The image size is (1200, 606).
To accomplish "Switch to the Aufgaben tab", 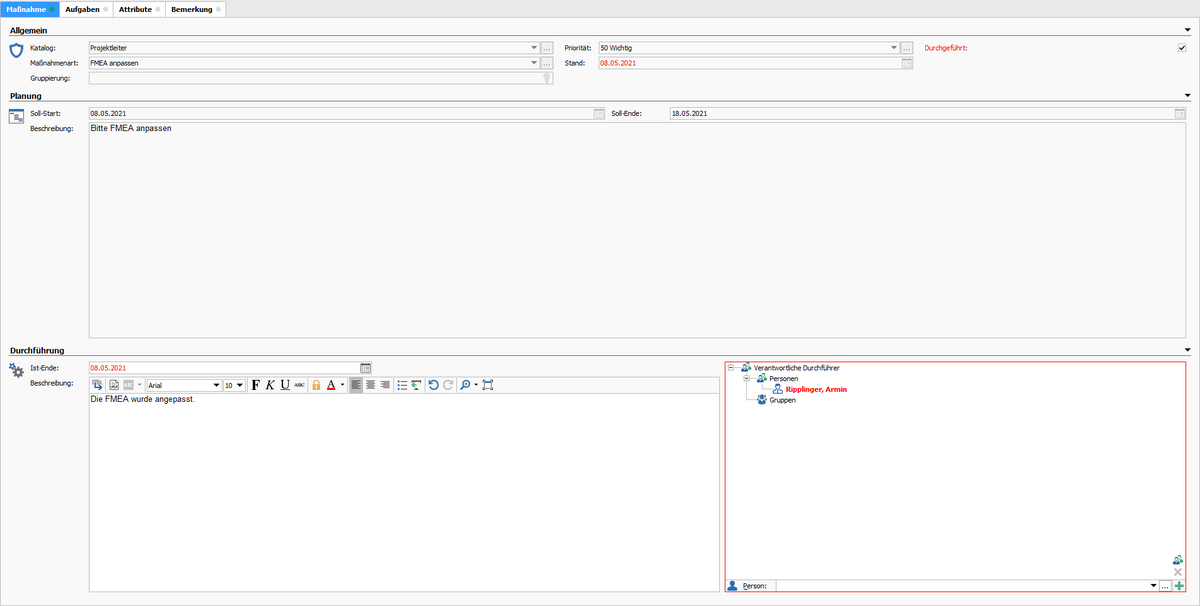I will (82, 9).
